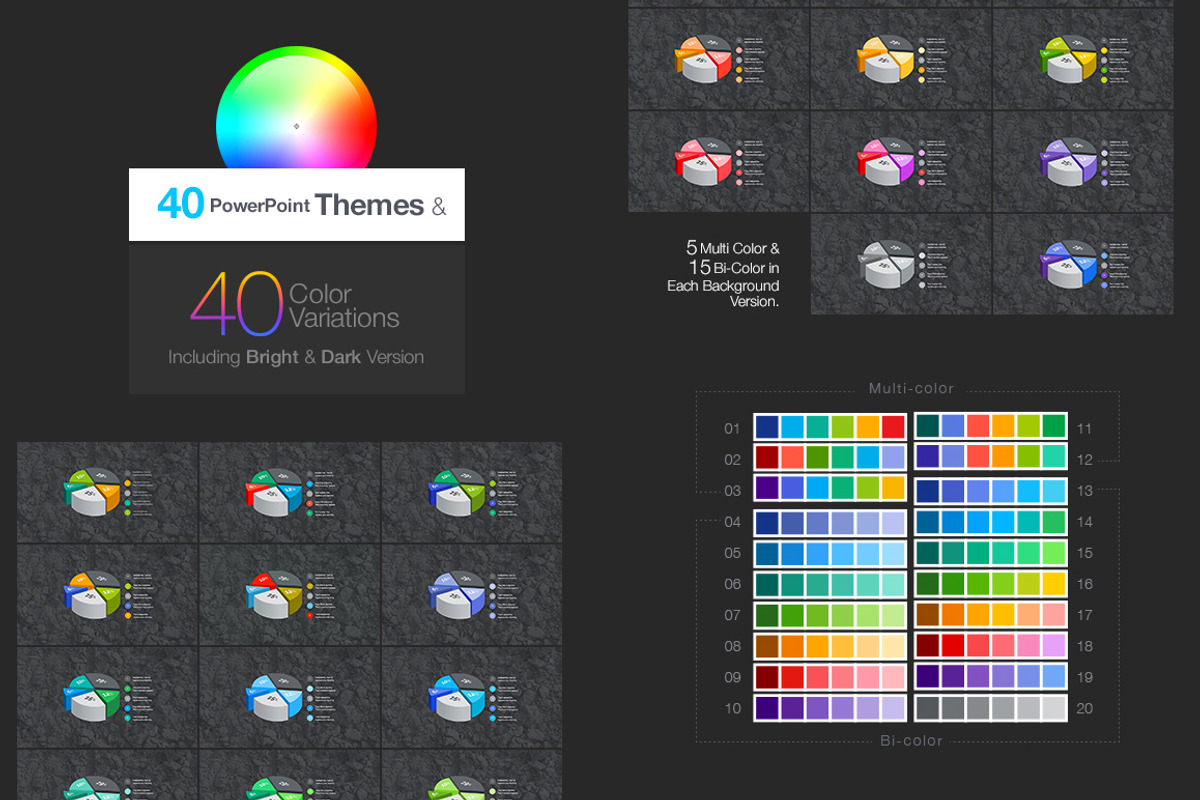Click the palette number label "07"

click(733, 615)
